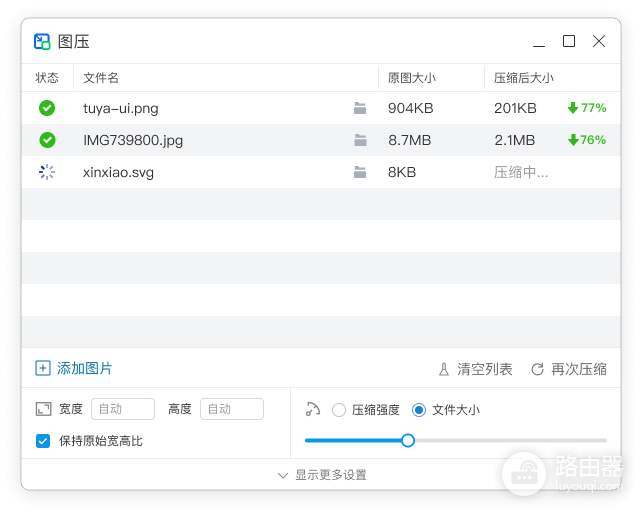Click the compression slider handle
Image resolution: width=642 pixels, height=514 pixels.
coord(408,441)
